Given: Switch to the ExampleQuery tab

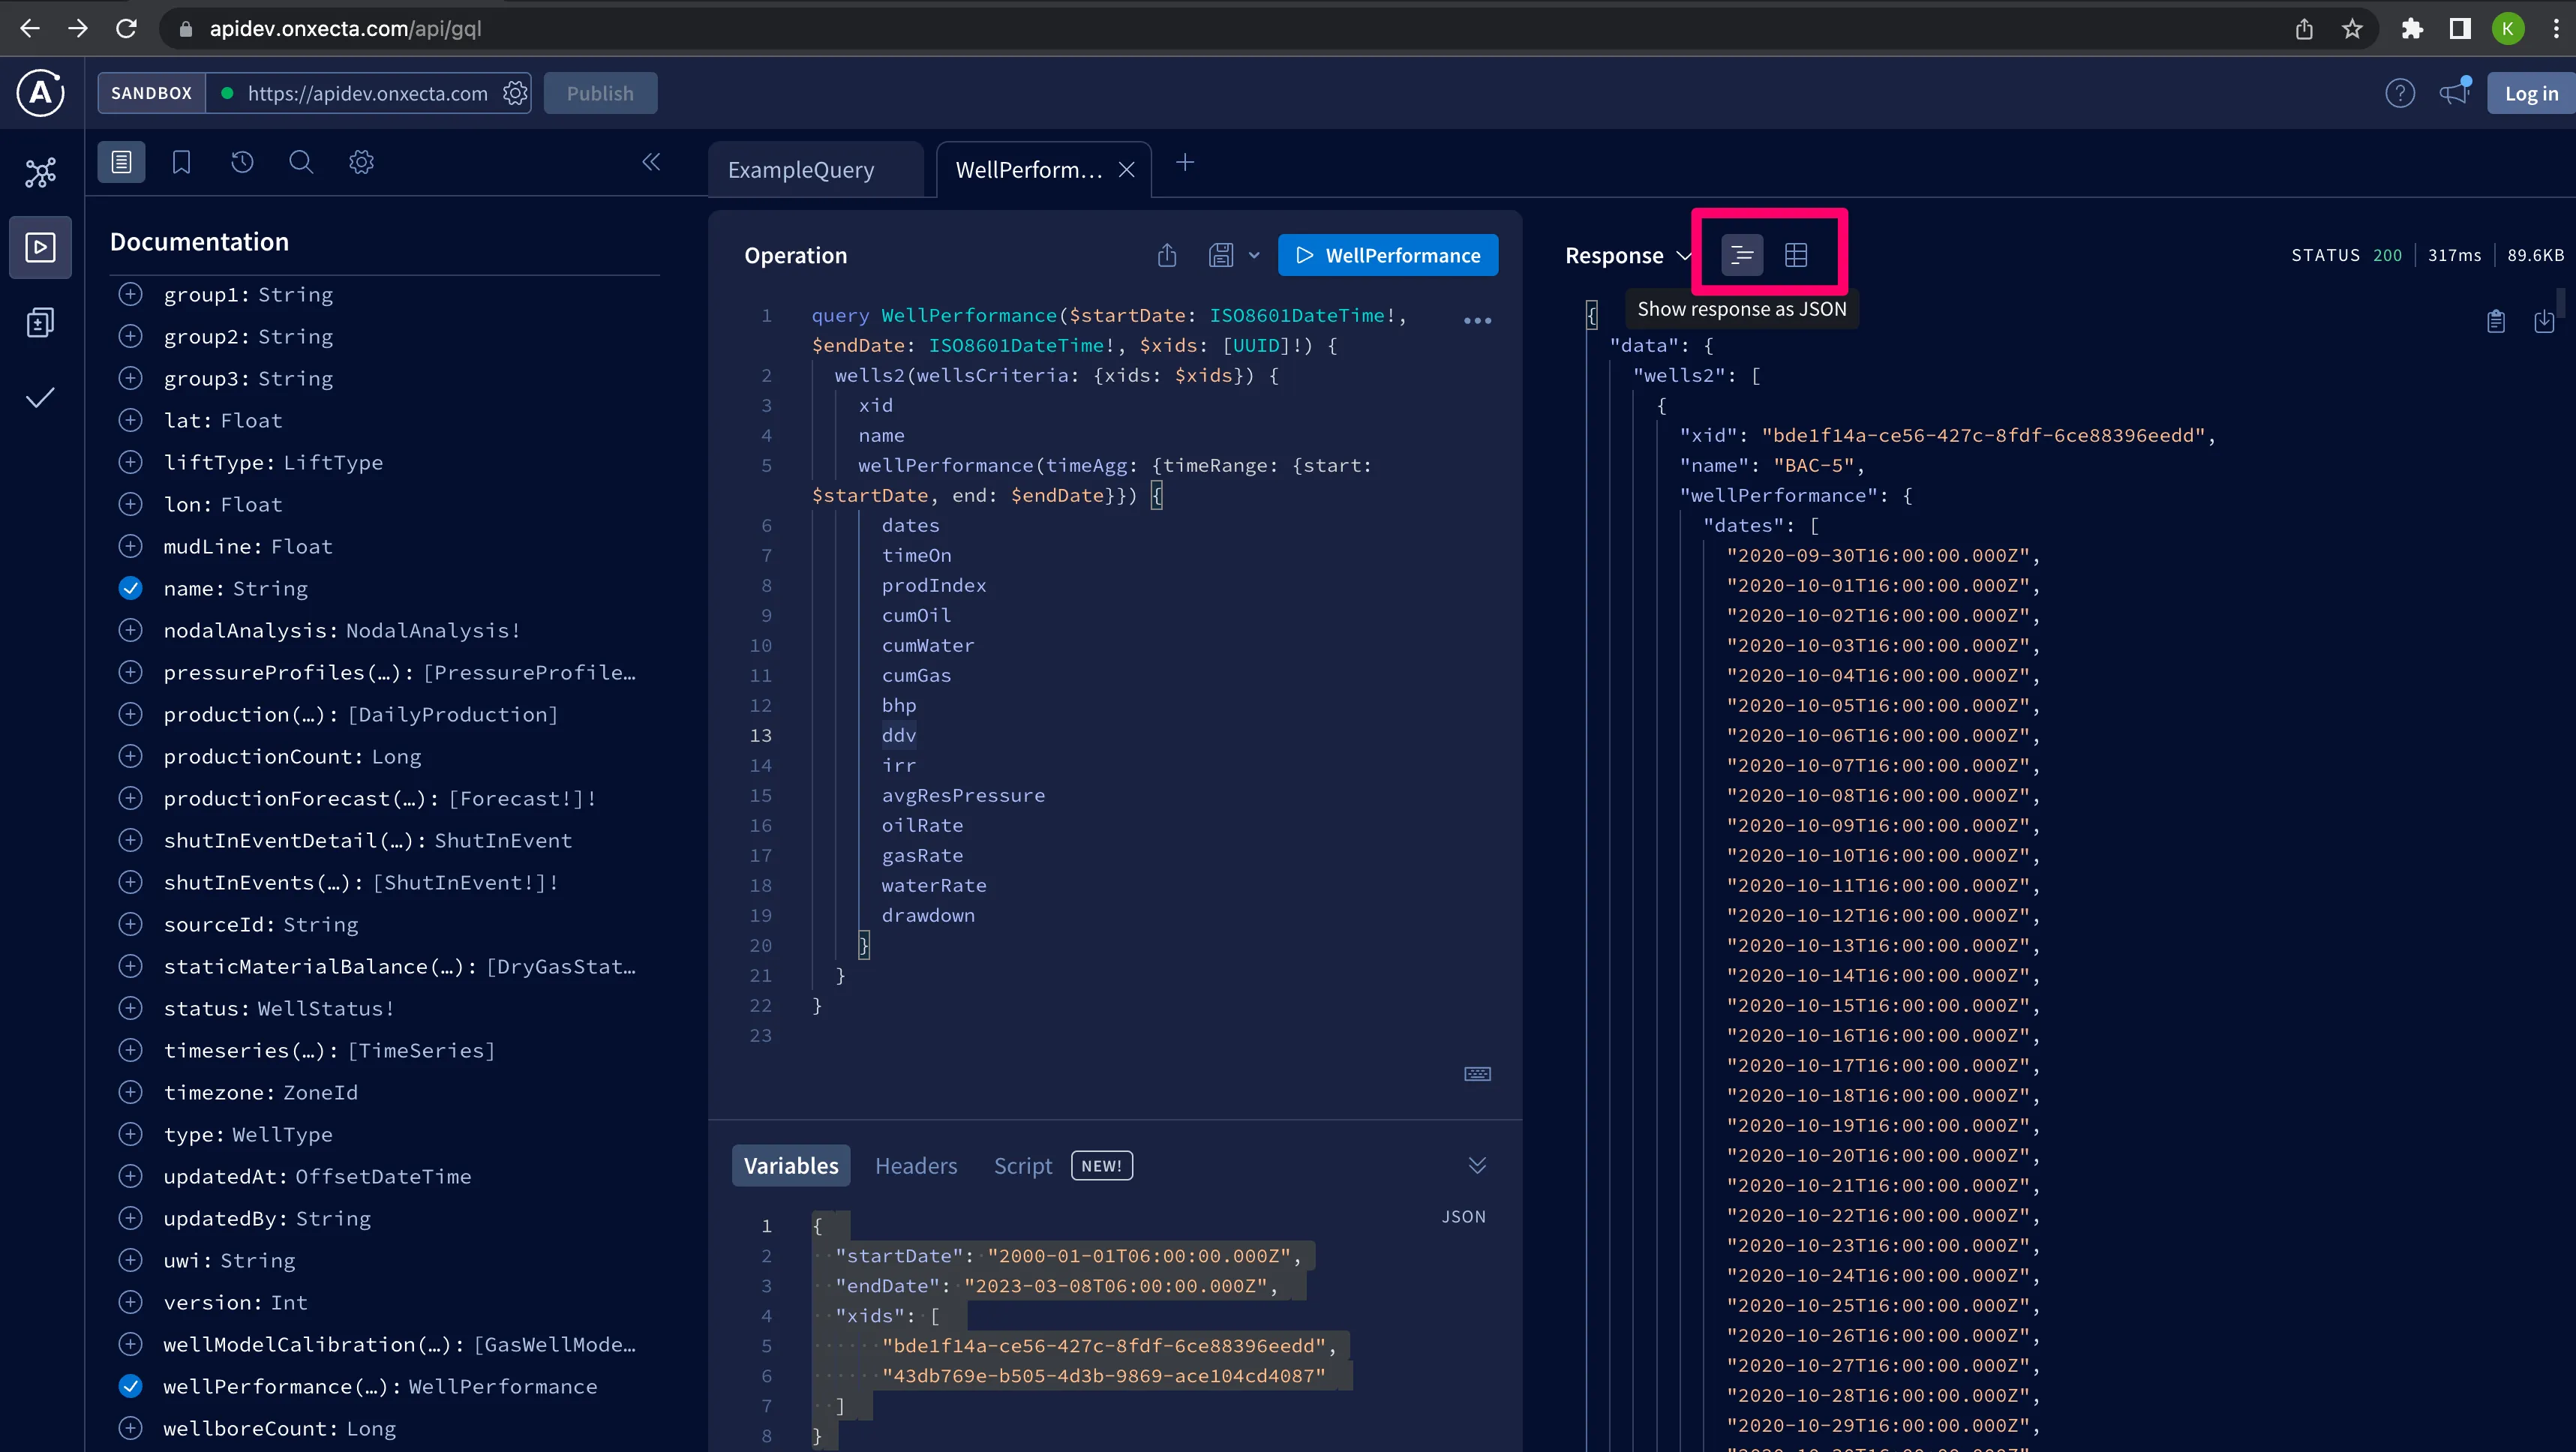Looking at the screenshot, I should [x=801, y=170].
